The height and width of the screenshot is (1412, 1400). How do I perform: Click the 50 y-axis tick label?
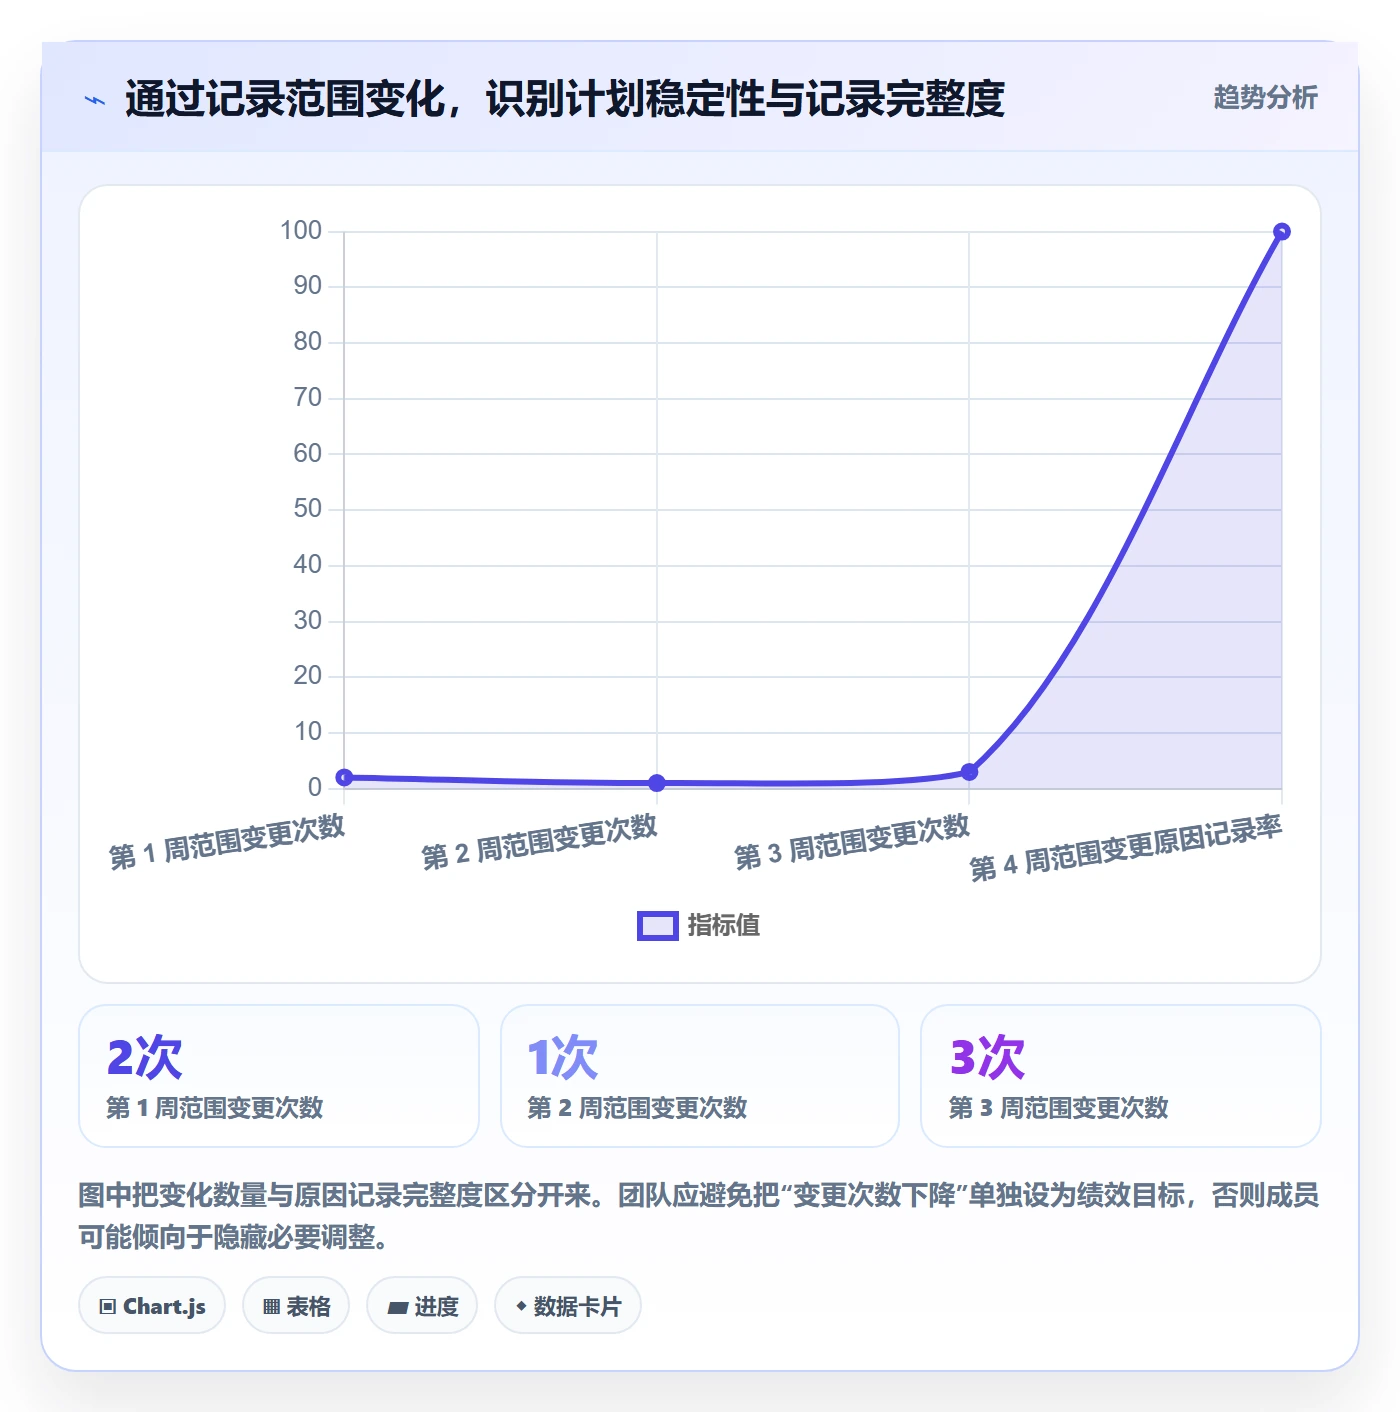click(x=308, y=509)
